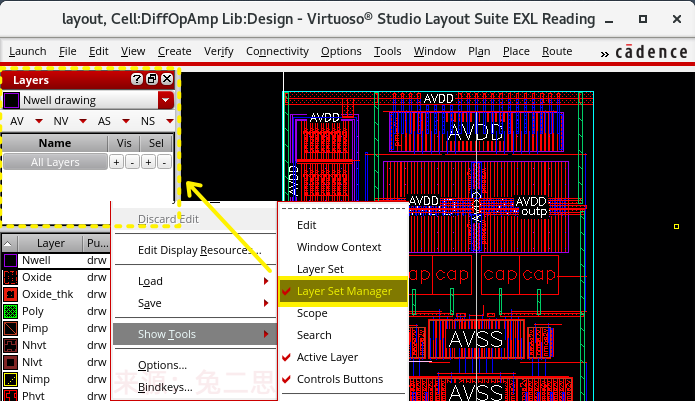The height and width of the screenshot is (401, 695).
Task: Uncheck Layer Set Manager
Action: coord(343,291)
